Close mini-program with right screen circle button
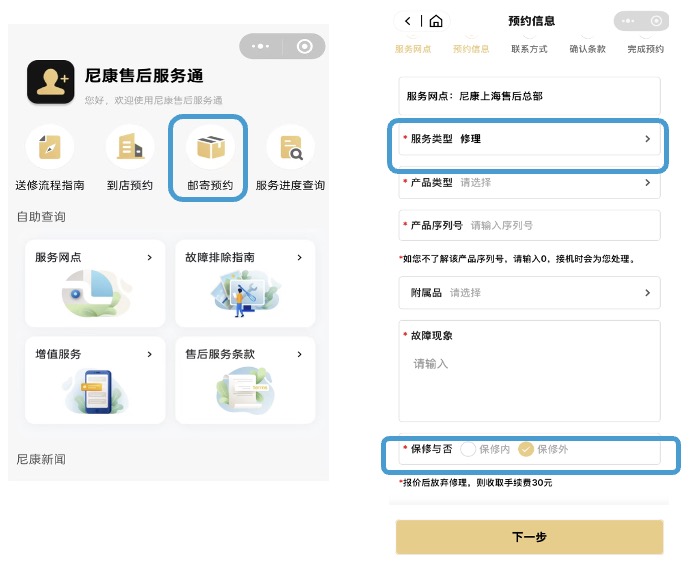The width and height of the screenshot is (694, 566). (656, 21)
